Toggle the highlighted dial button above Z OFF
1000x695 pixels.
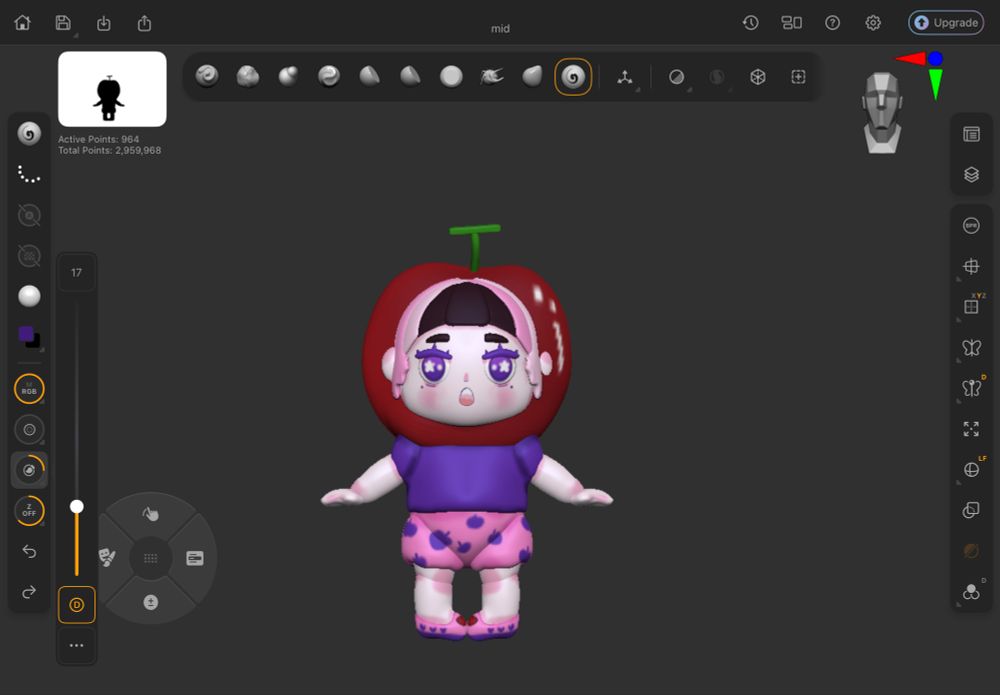point(29,471)
